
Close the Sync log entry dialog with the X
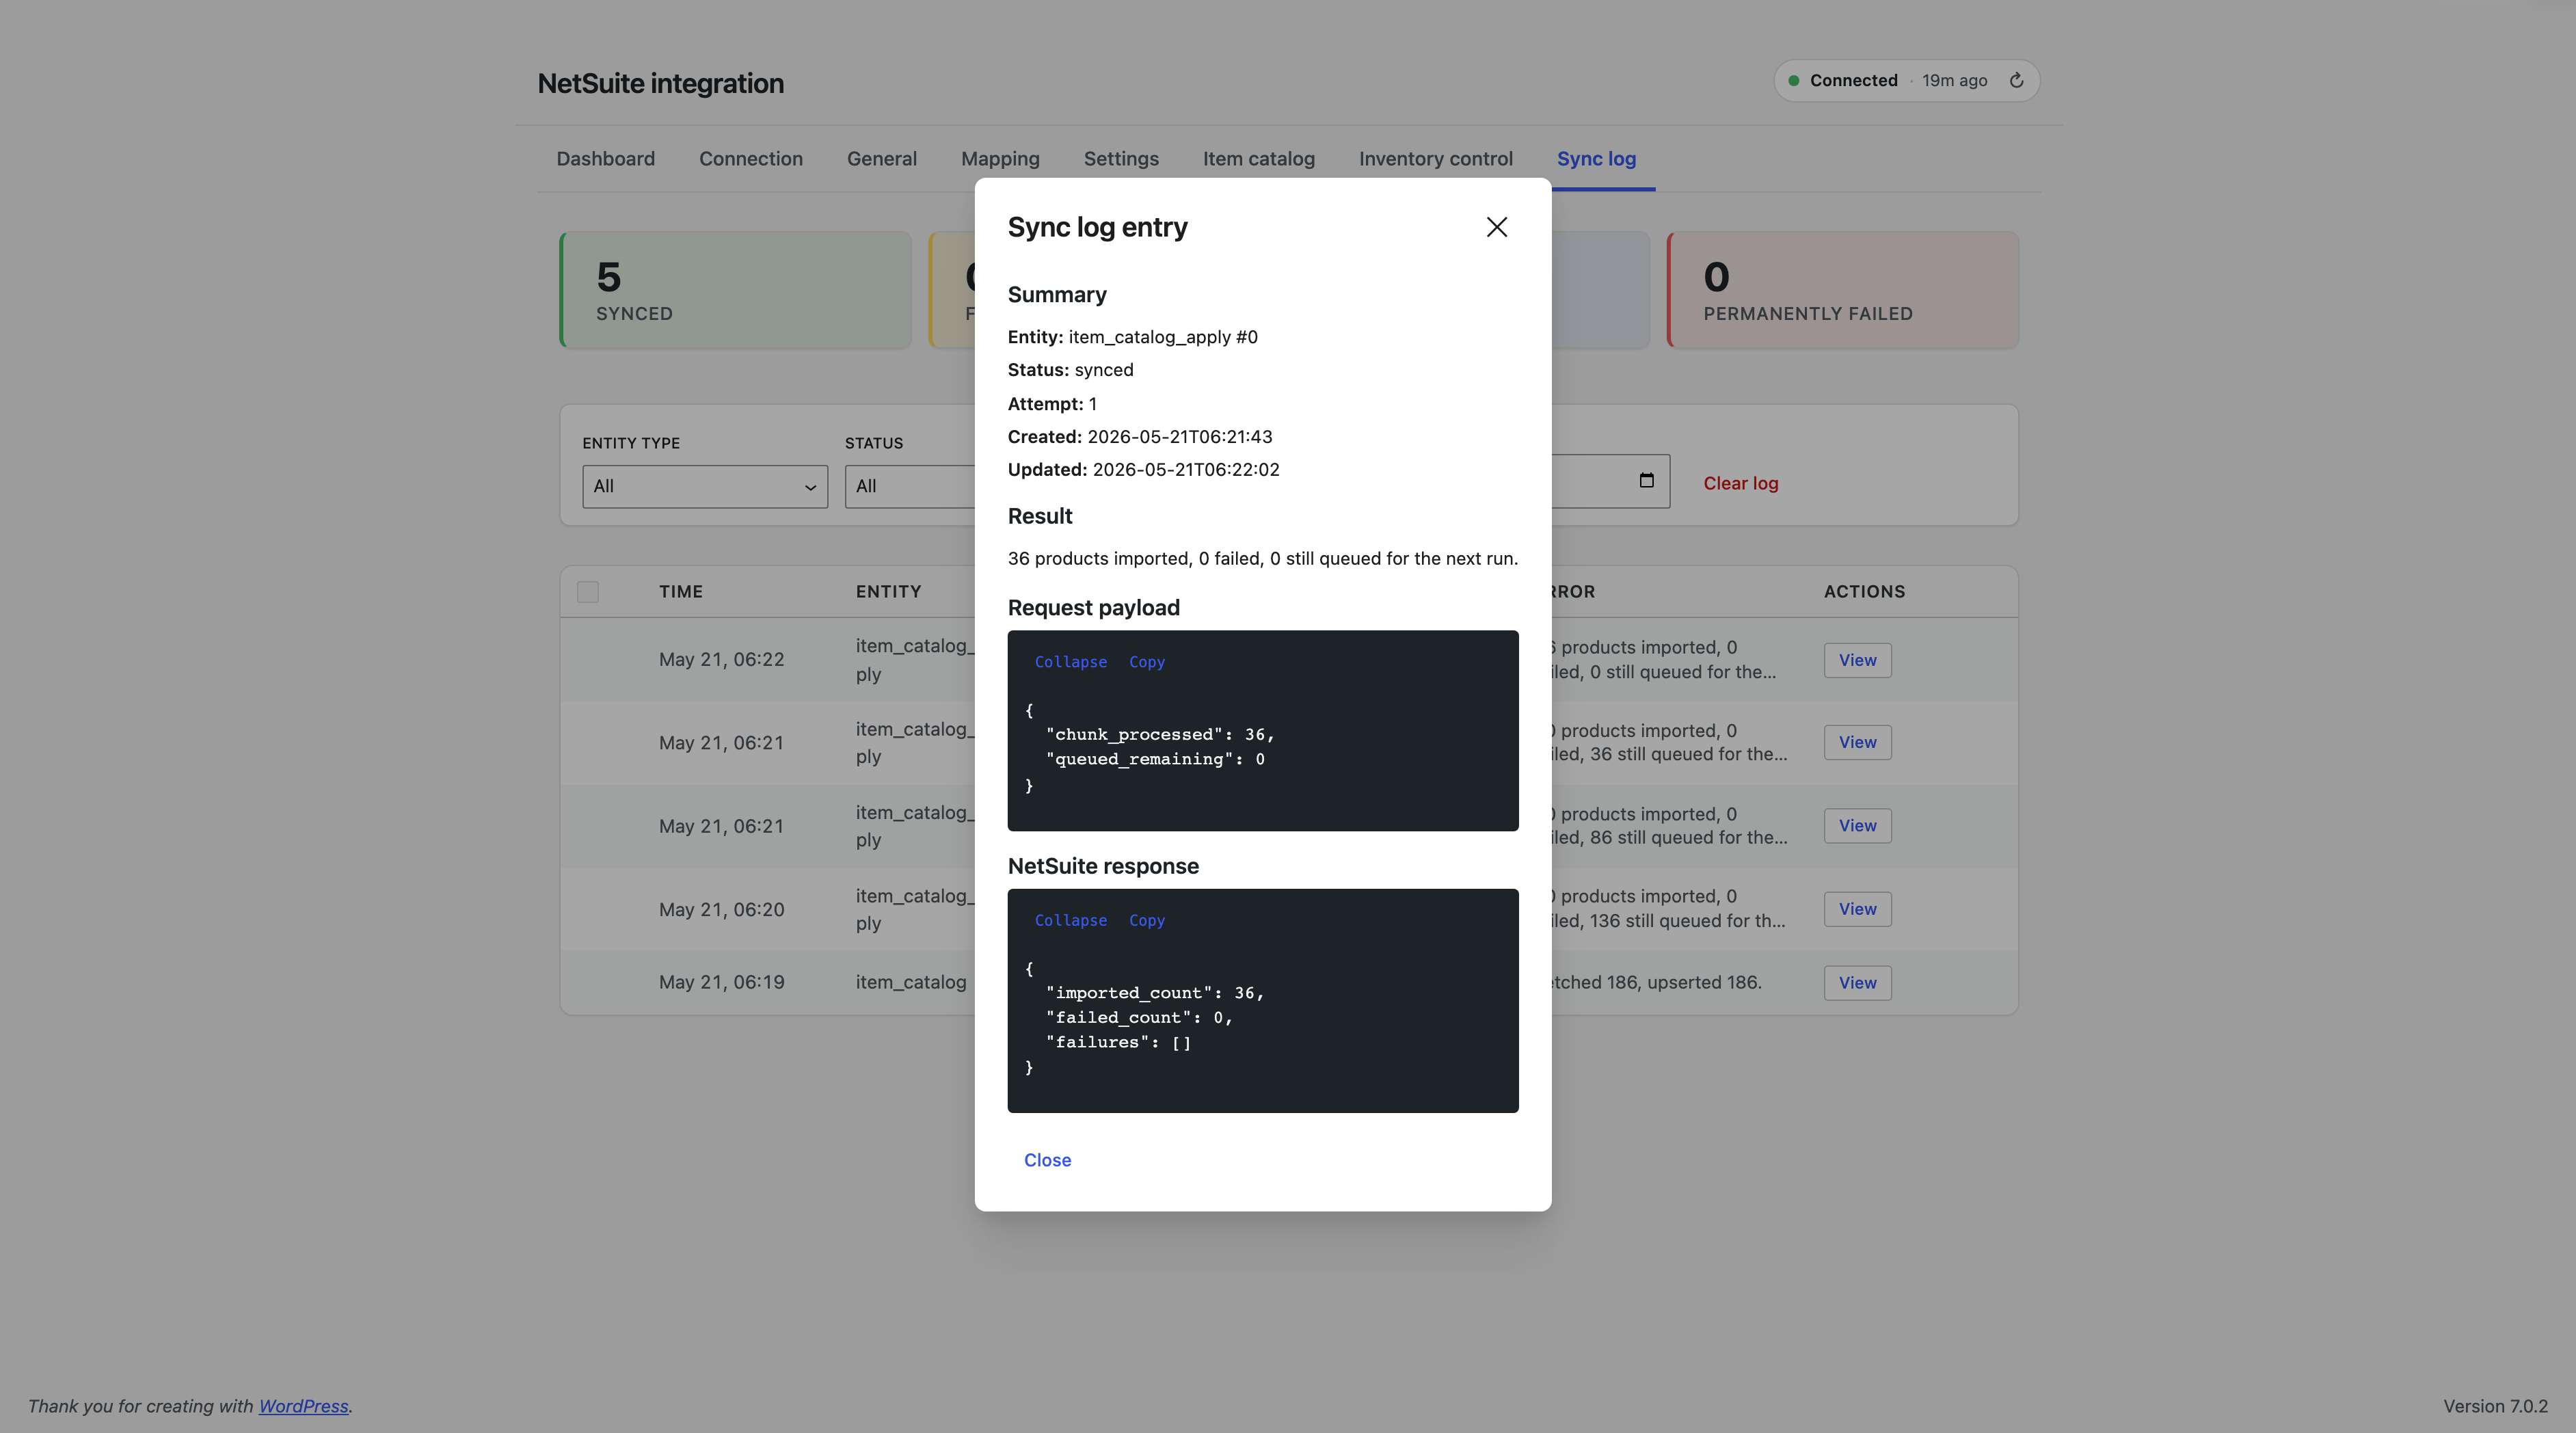point(1496,227)
